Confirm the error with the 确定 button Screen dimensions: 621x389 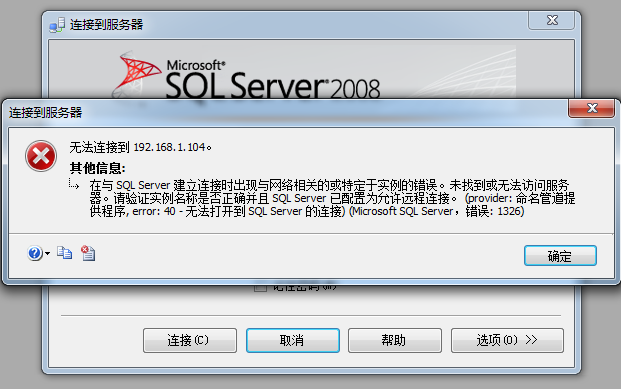click(560, 256)
